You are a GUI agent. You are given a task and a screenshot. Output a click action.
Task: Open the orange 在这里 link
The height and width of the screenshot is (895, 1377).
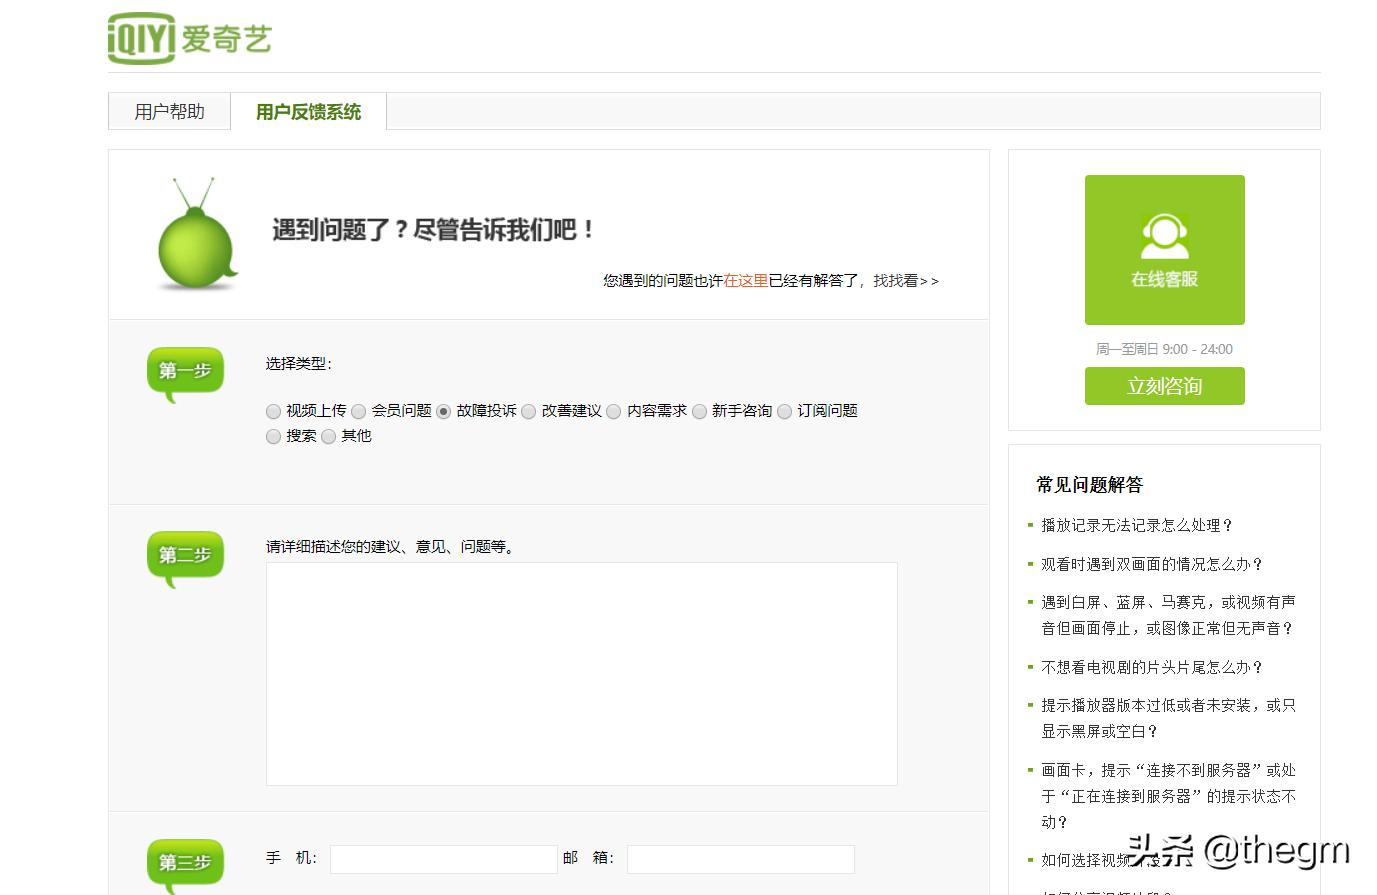pyautogui.click(x=744, y=281)
